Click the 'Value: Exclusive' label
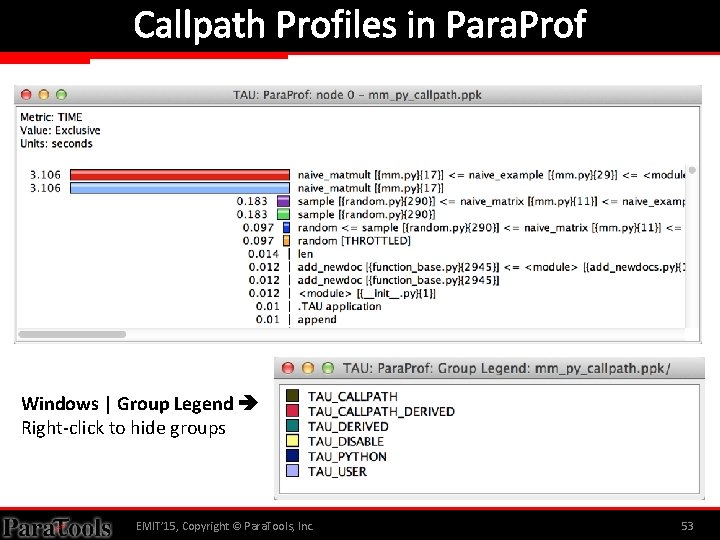 click(60, 130)
